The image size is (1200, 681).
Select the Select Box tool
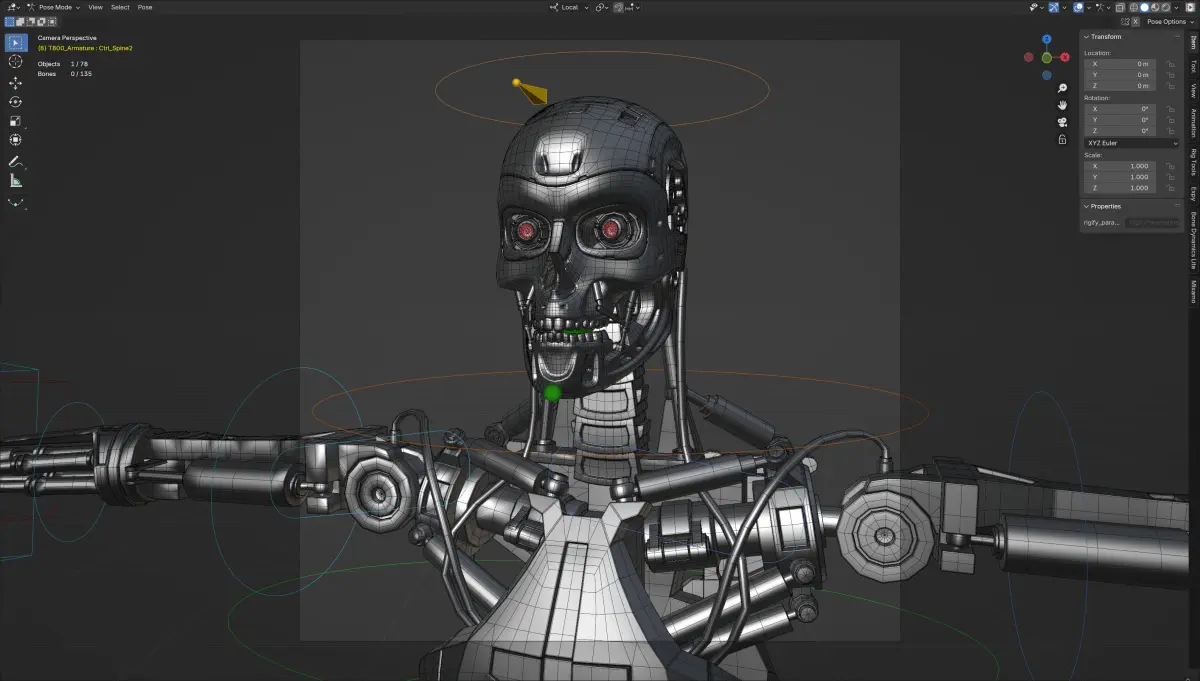[16, 42]
